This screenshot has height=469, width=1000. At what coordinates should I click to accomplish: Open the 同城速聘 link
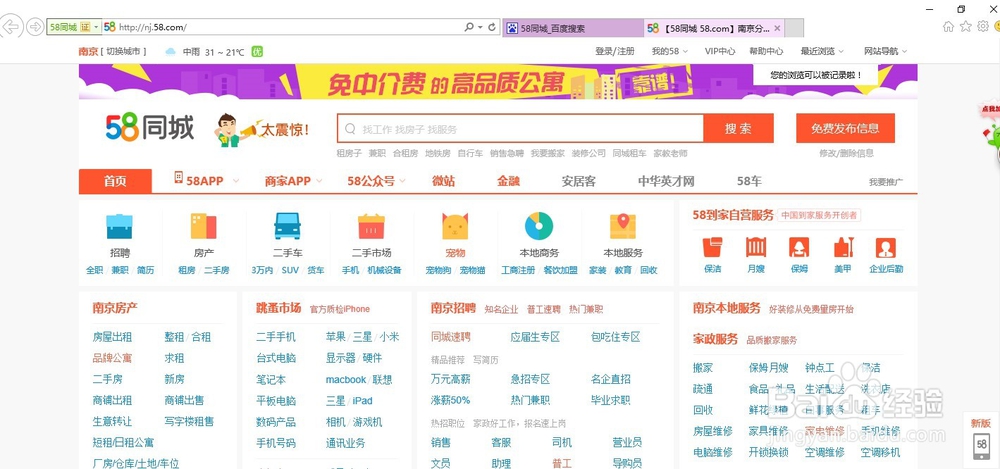[x=450, y=337]
